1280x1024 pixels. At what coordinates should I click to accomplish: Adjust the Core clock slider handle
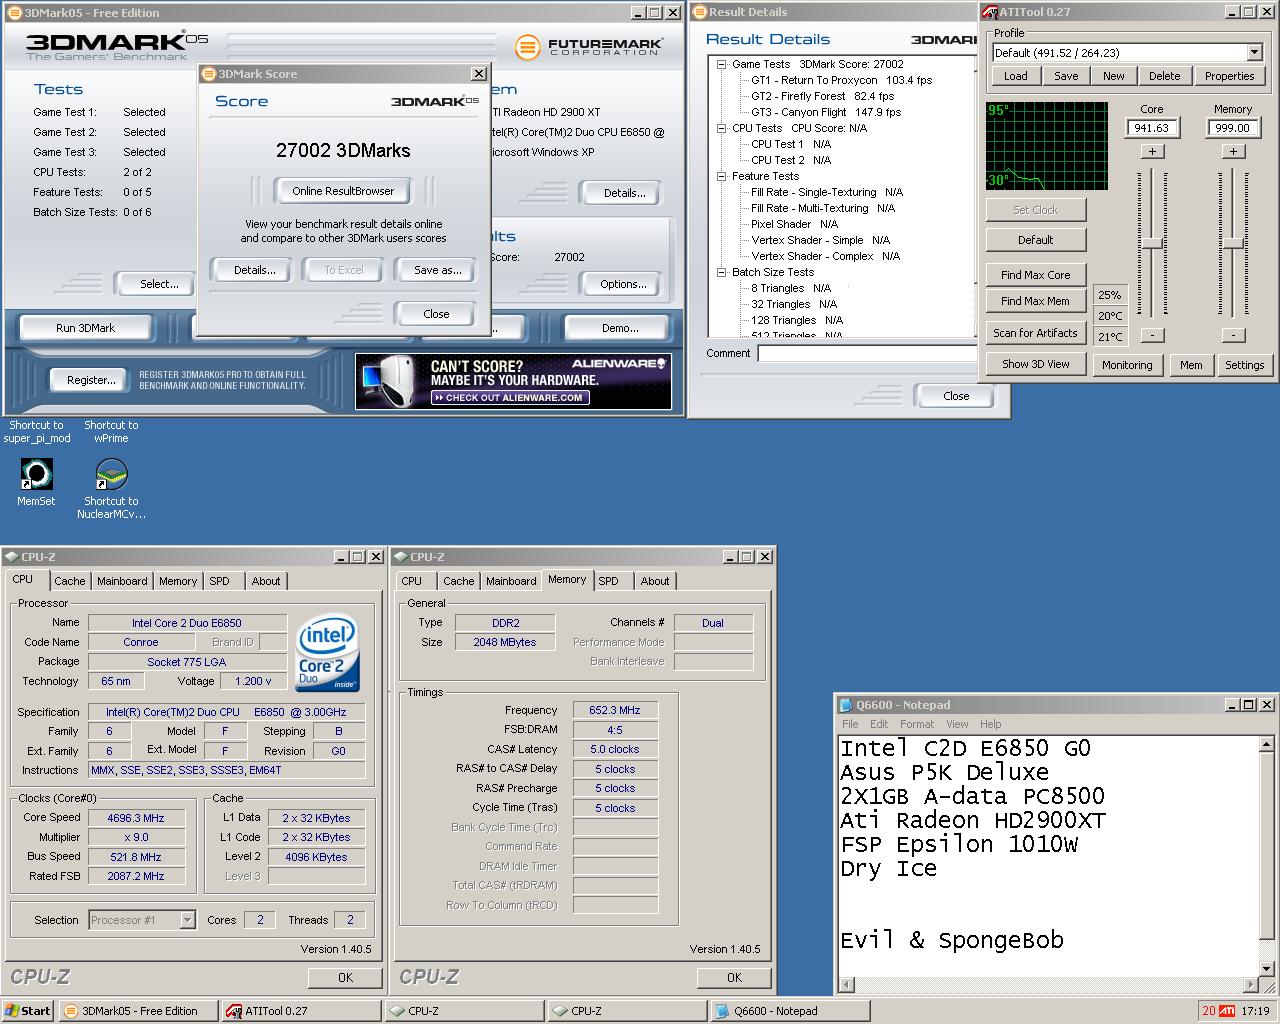[x=1152, y=244]
